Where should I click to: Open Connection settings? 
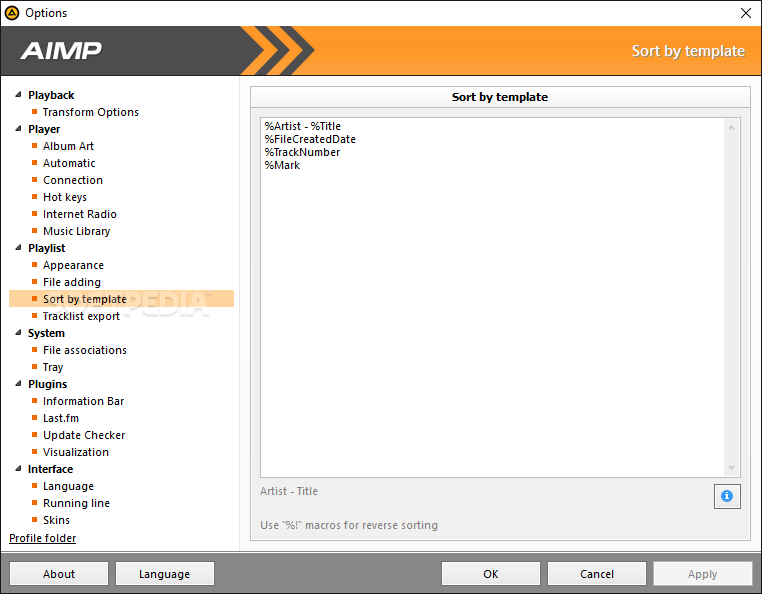[x=73, y=180]
